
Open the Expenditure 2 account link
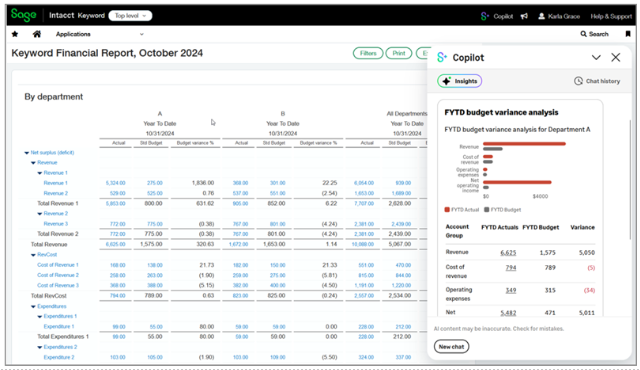[x=59, y=357]
